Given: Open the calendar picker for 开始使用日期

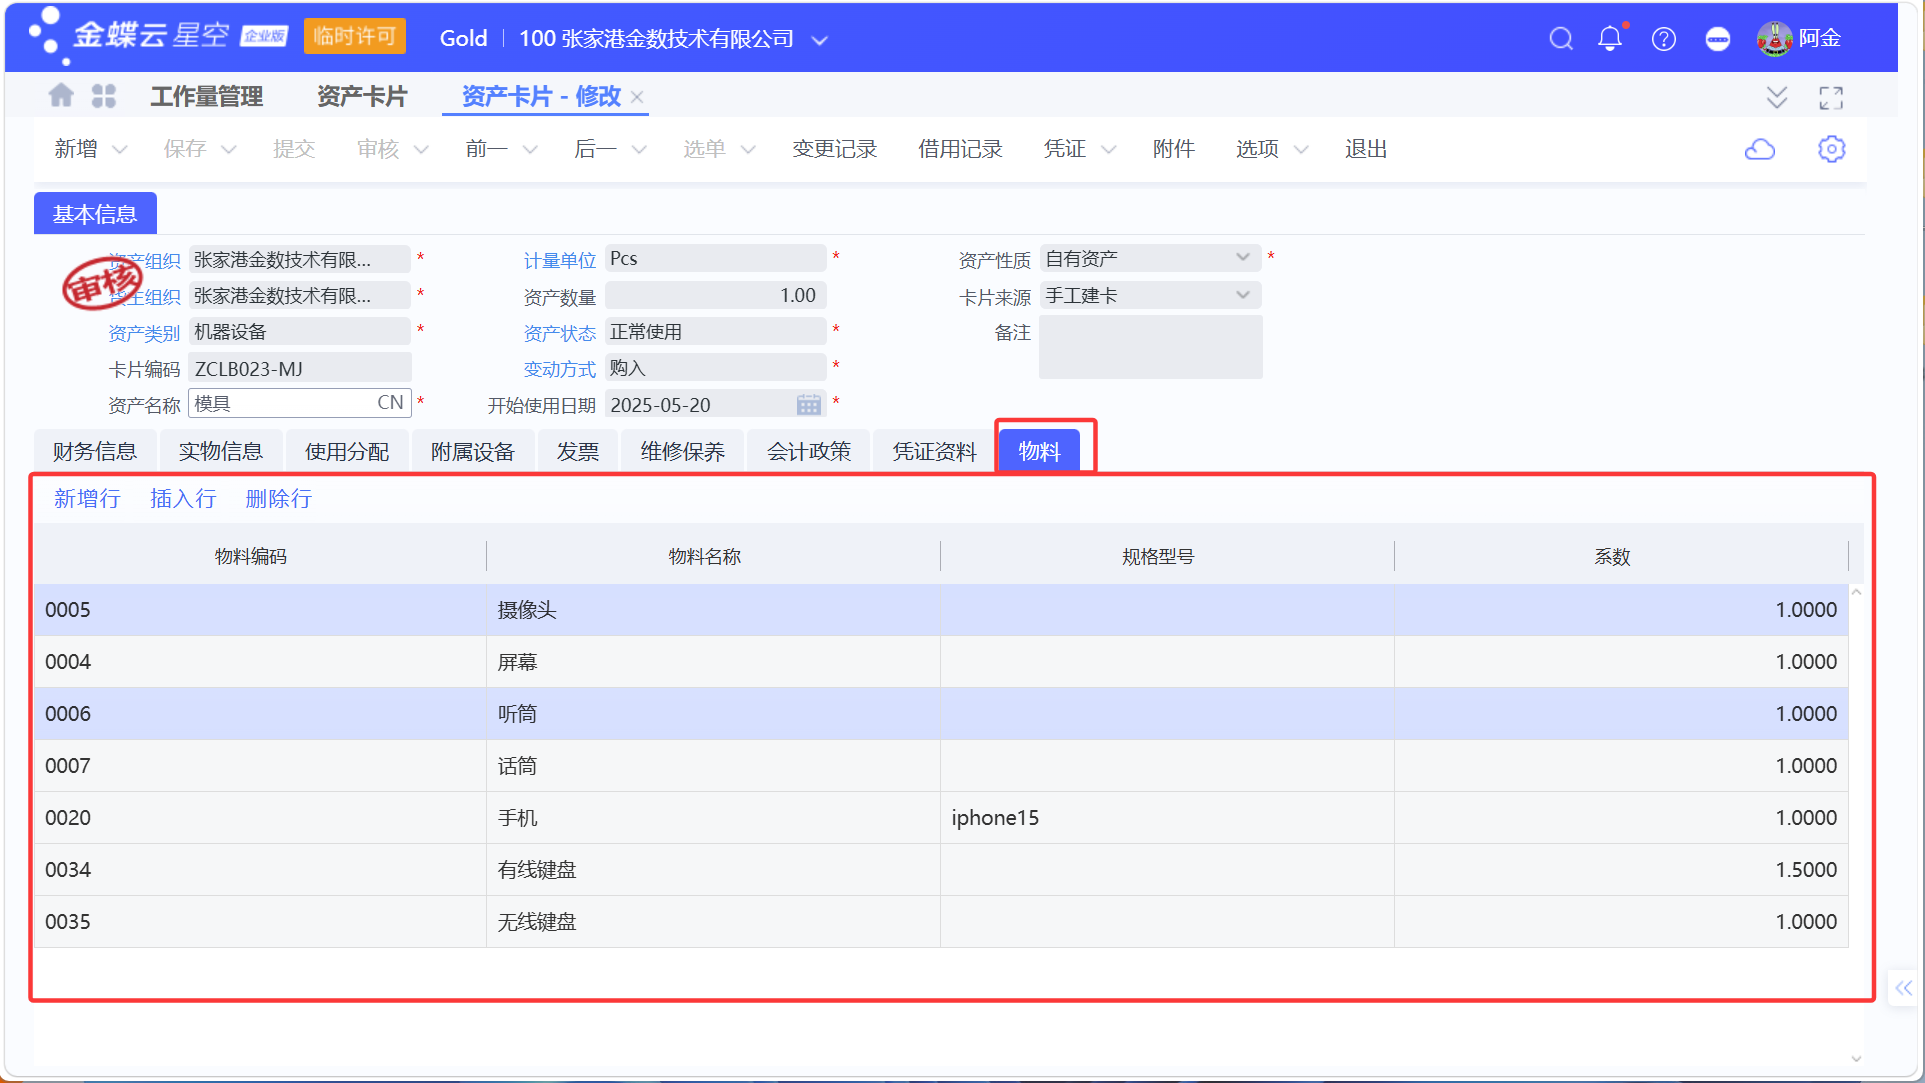Looking at the screenshot, I should (809, 405).
